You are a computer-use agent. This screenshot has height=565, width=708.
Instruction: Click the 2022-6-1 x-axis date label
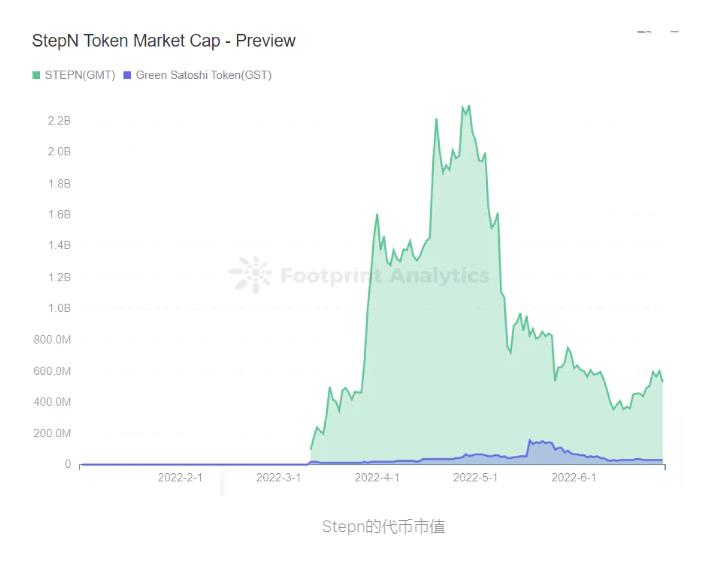click(574, 478)
